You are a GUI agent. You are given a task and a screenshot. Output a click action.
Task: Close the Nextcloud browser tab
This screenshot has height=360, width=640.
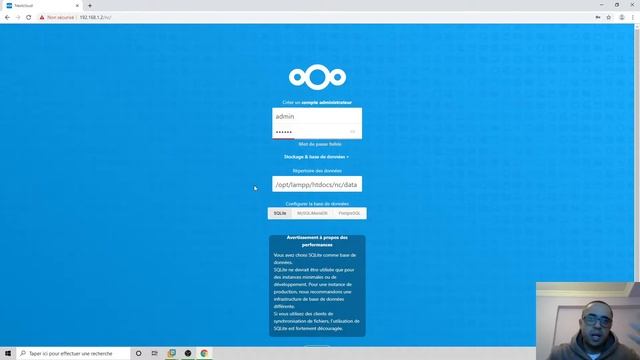77,6
